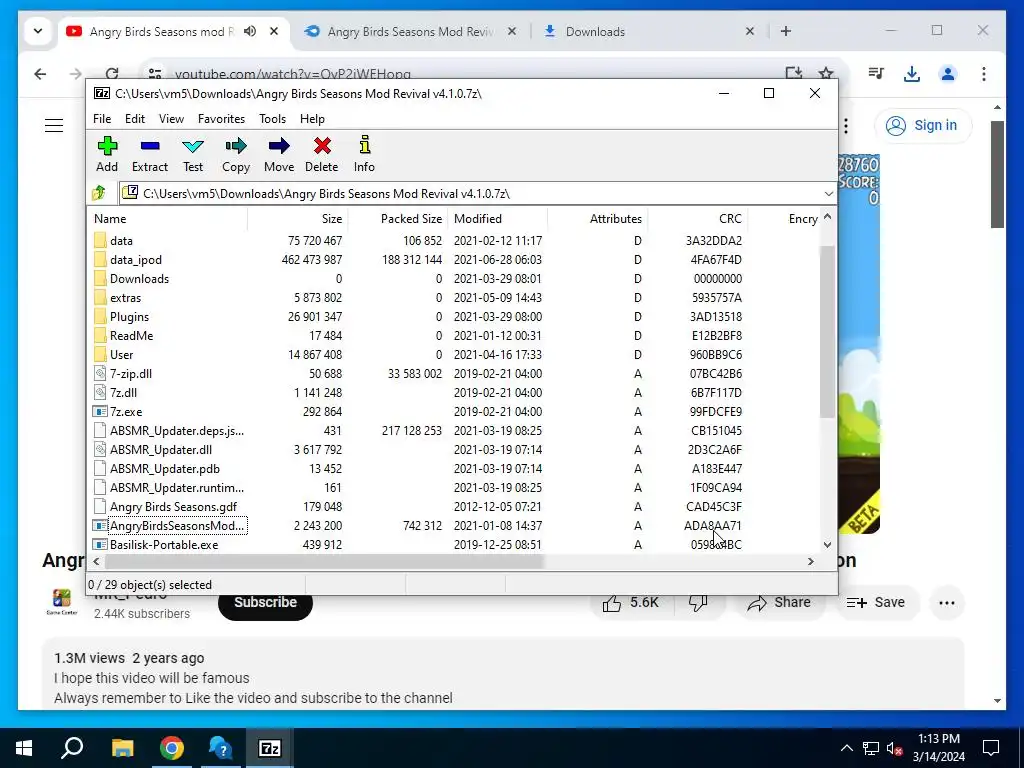
Task: Open taskbar Search
Action: [72, 748]
